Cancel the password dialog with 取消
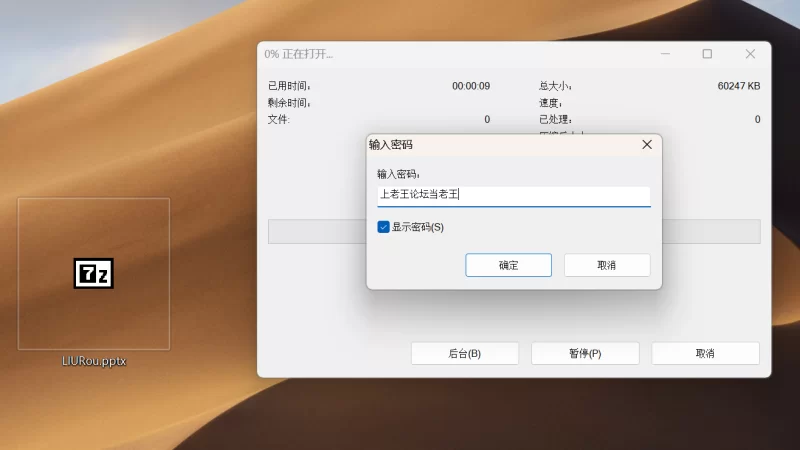This screenshot has height=450, width=800. coord(606,265)
